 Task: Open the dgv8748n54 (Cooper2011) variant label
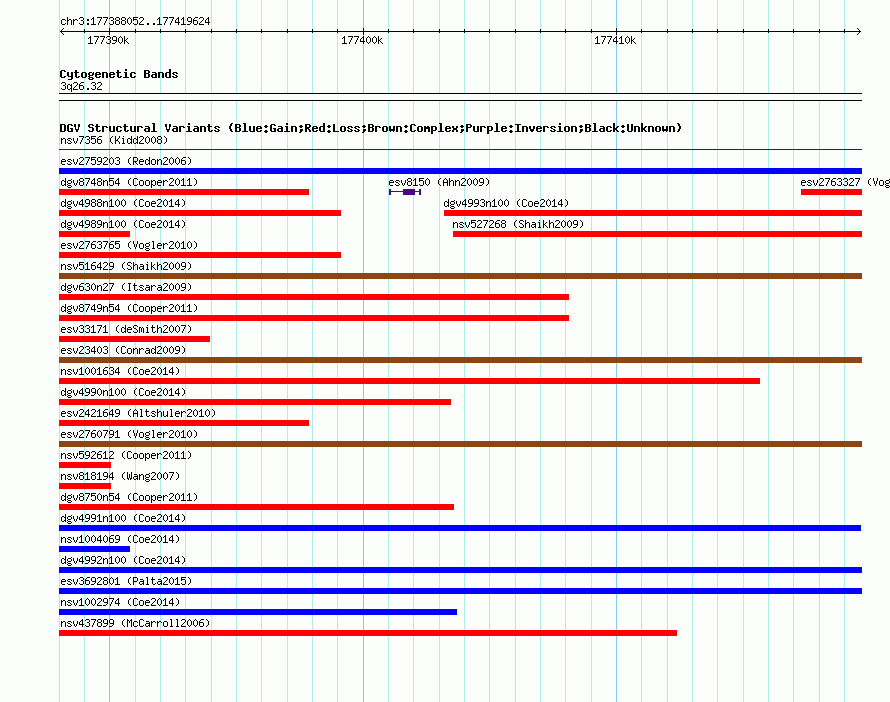[129, 182]
